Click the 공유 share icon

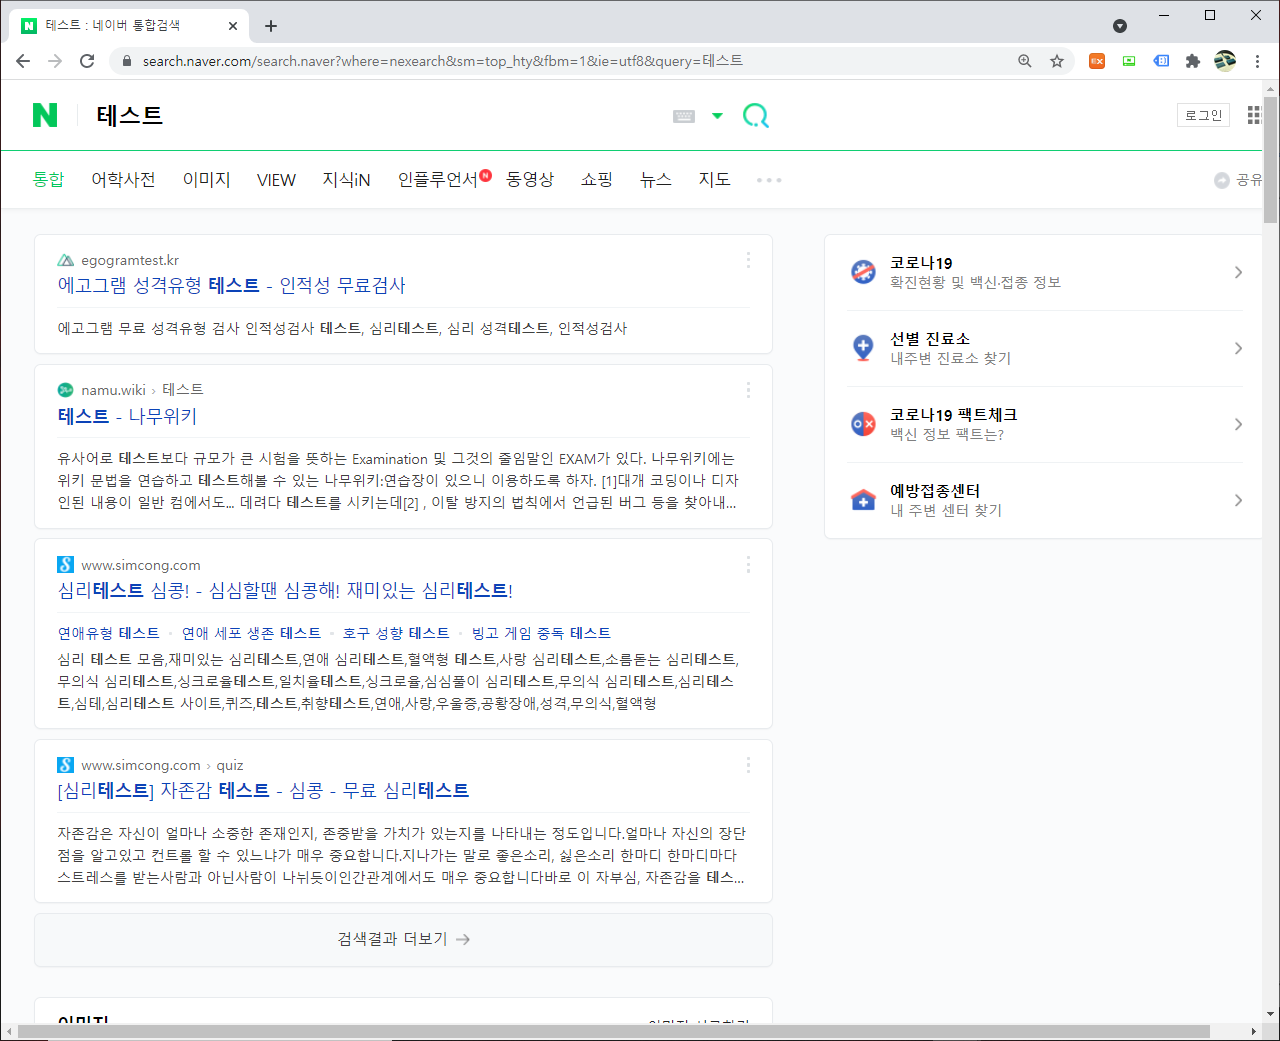1222,180
